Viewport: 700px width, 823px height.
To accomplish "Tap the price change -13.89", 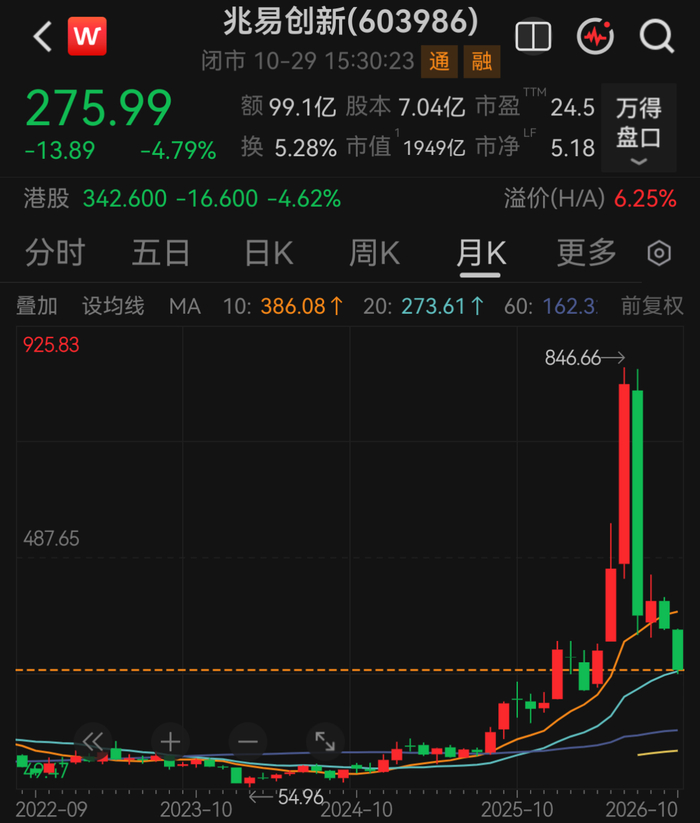I will pos(60,151).
